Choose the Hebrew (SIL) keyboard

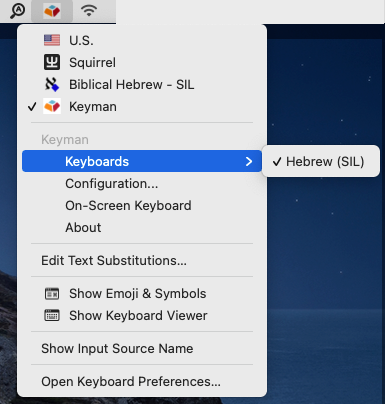[x=321, y=161]
